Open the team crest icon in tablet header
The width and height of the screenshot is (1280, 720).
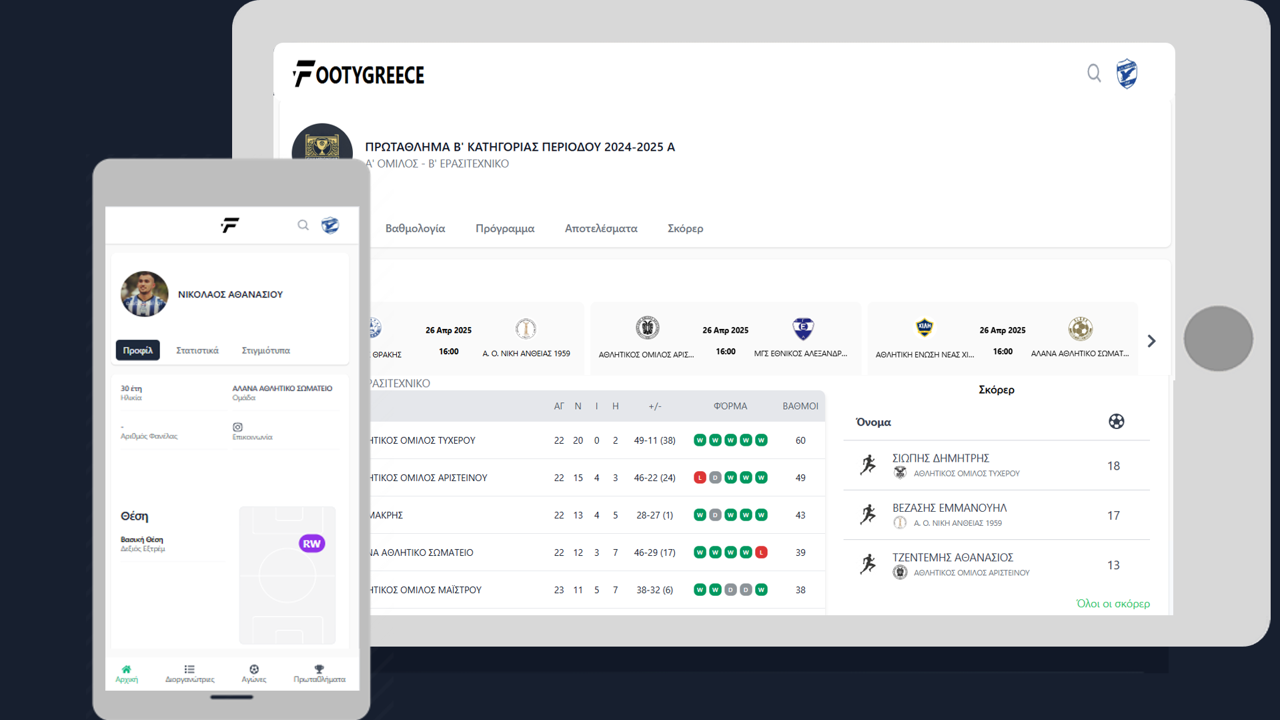click(1127, 74)
